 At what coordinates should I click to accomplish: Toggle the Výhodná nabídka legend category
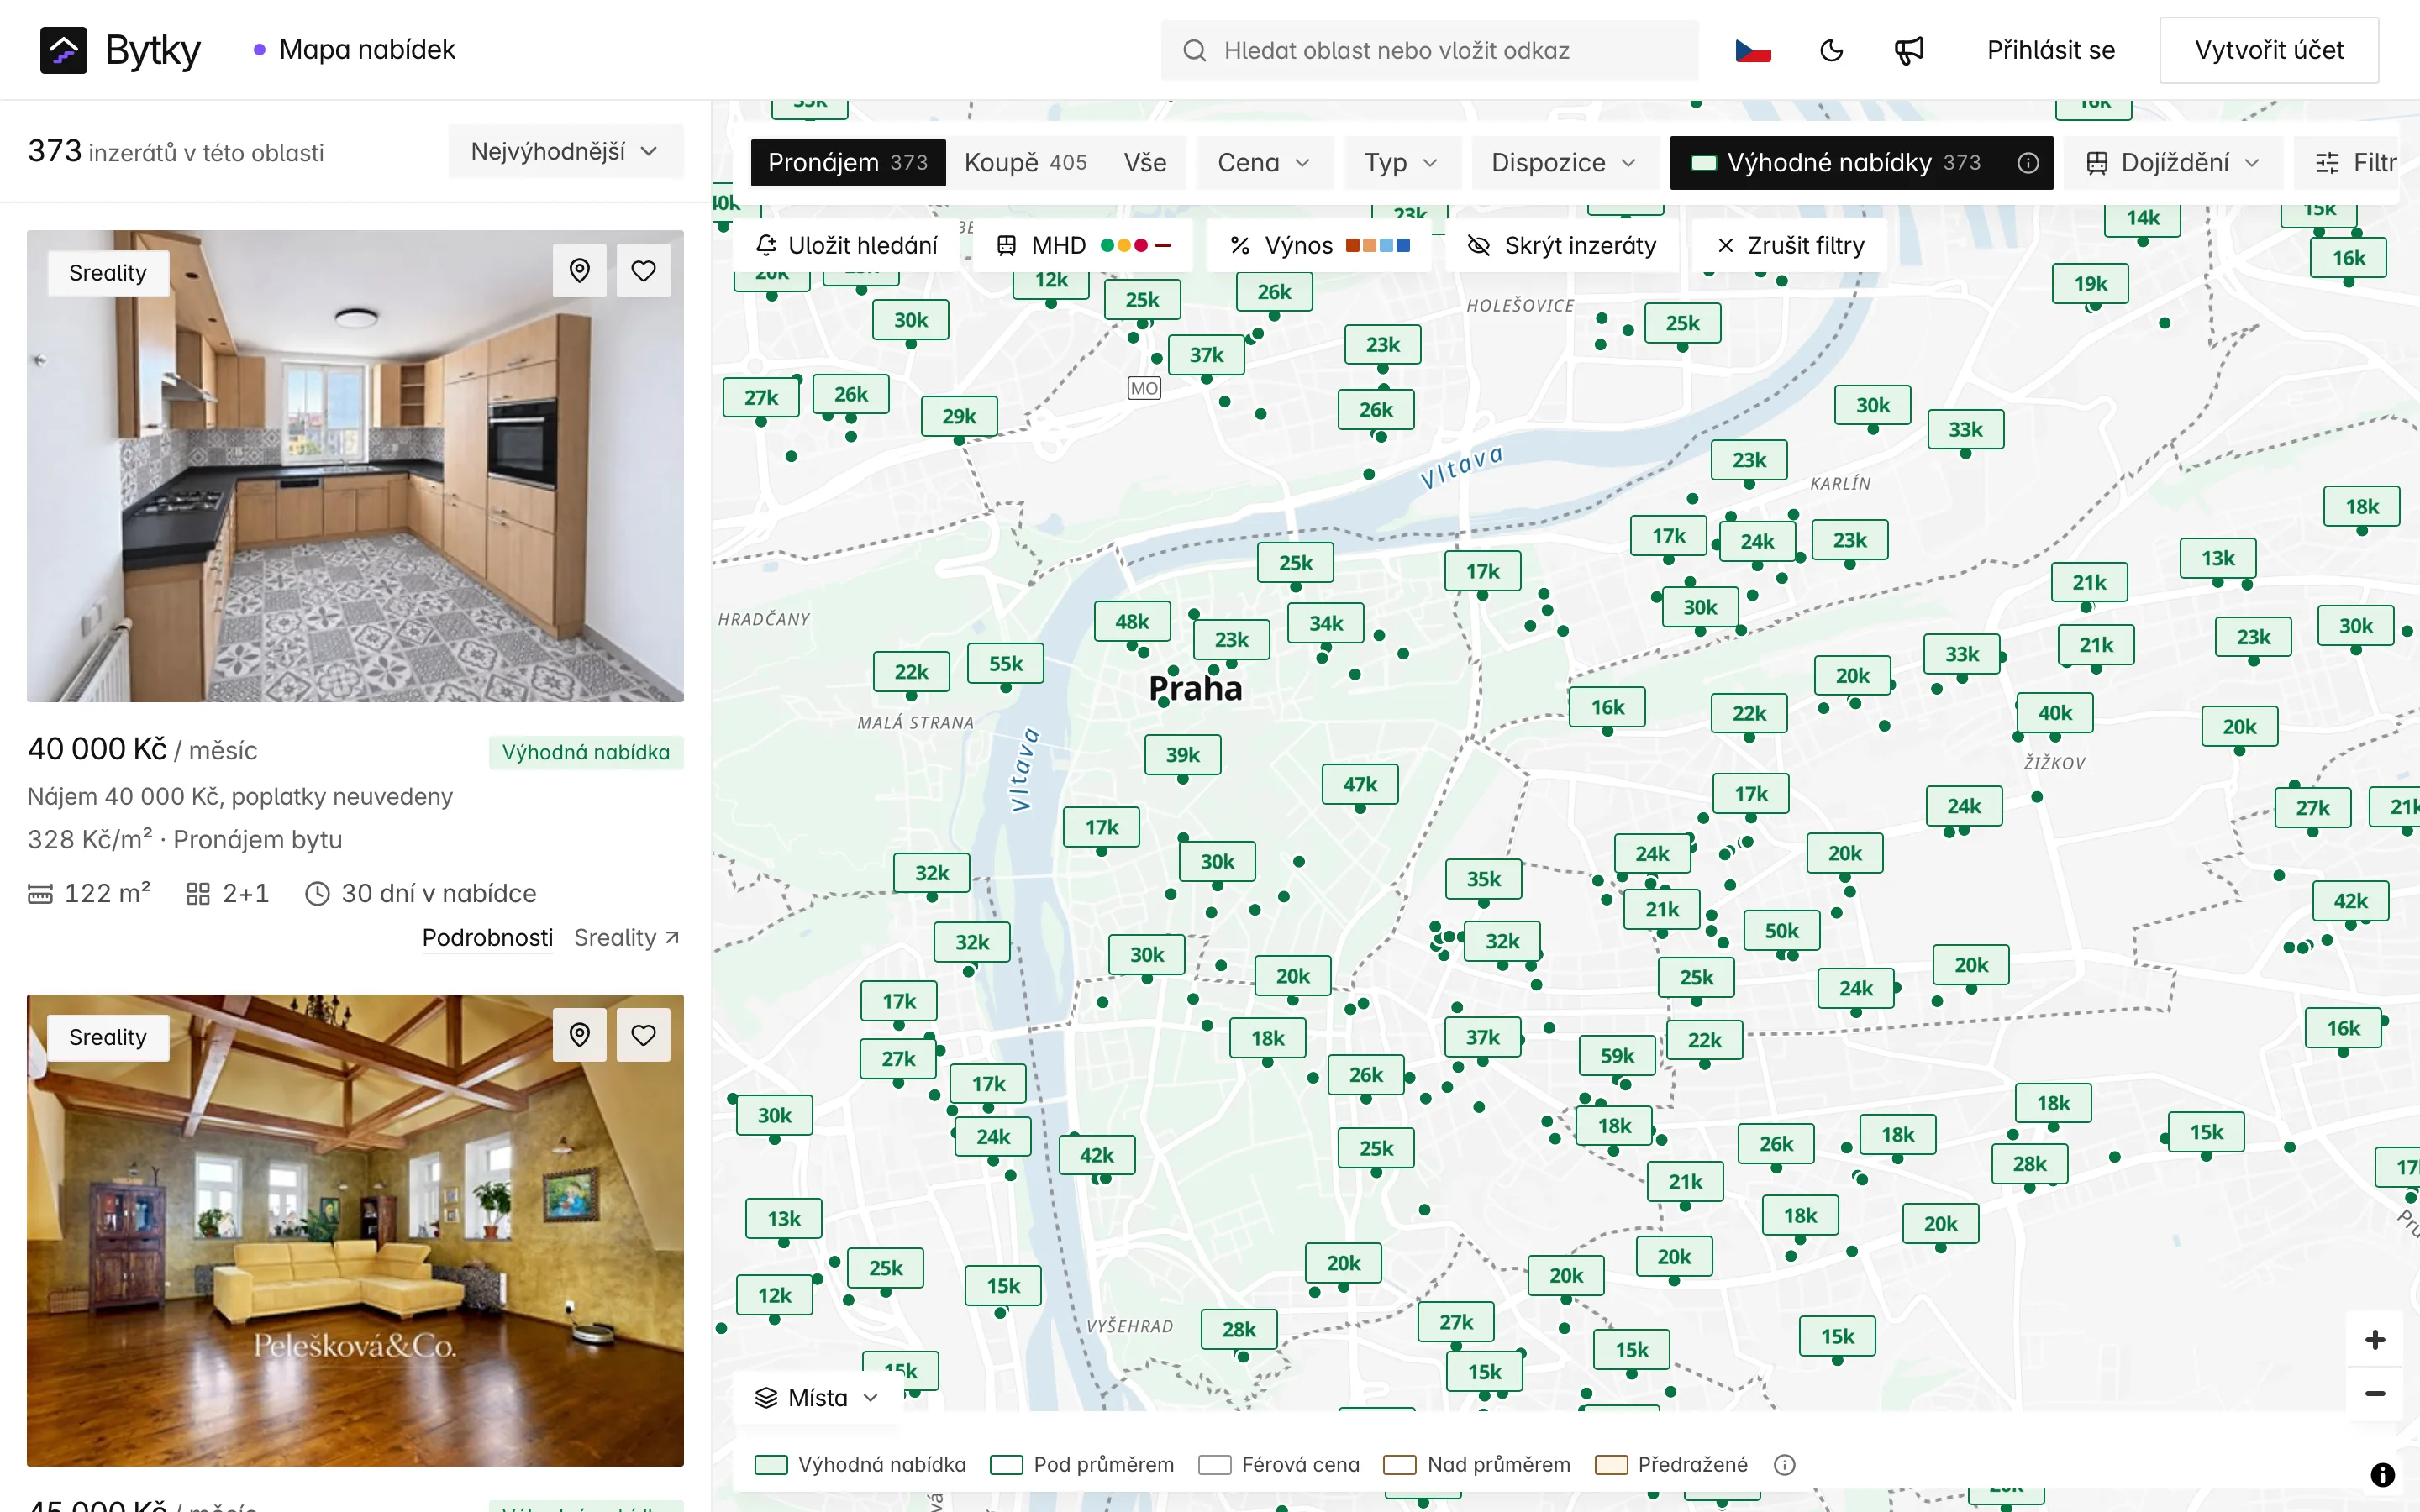(860, 1465)
